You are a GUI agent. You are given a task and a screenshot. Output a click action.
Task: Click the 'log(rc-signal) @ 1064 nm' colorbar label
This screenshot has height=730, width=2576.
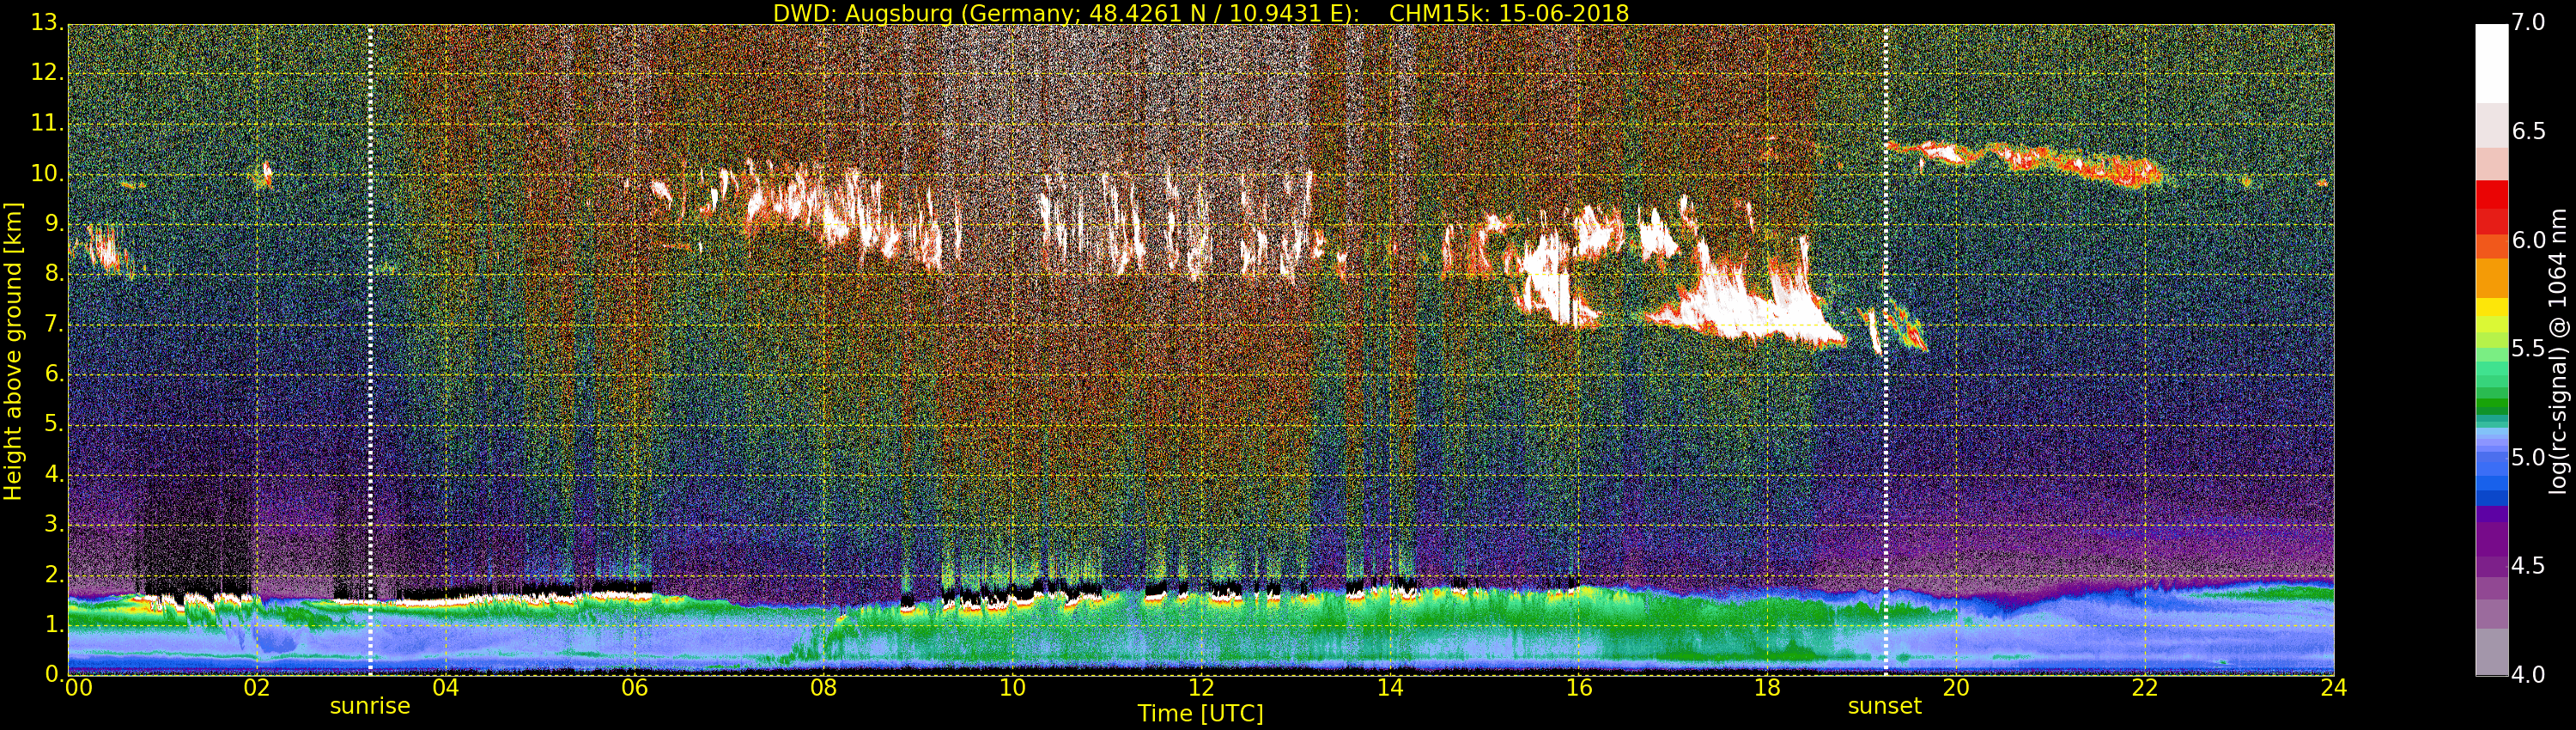pyautogui.click(x=2558, y=351)
